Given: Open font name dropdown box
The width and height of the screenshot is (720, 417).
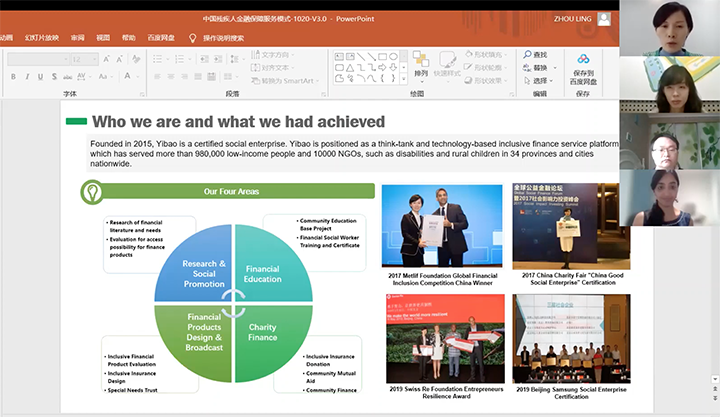Looking at the screenshot, I should coord(38,59).
